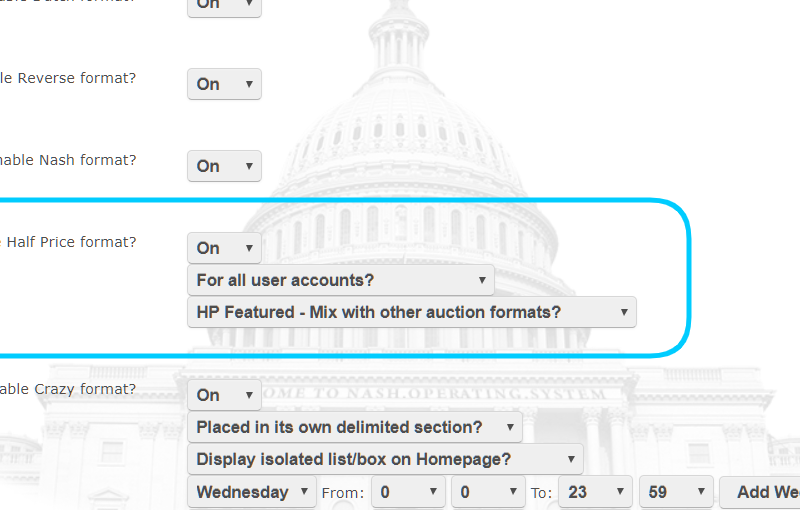Open the Nash format On dropdown
This screenshot has width=800, height=510.
coord(224,166)
